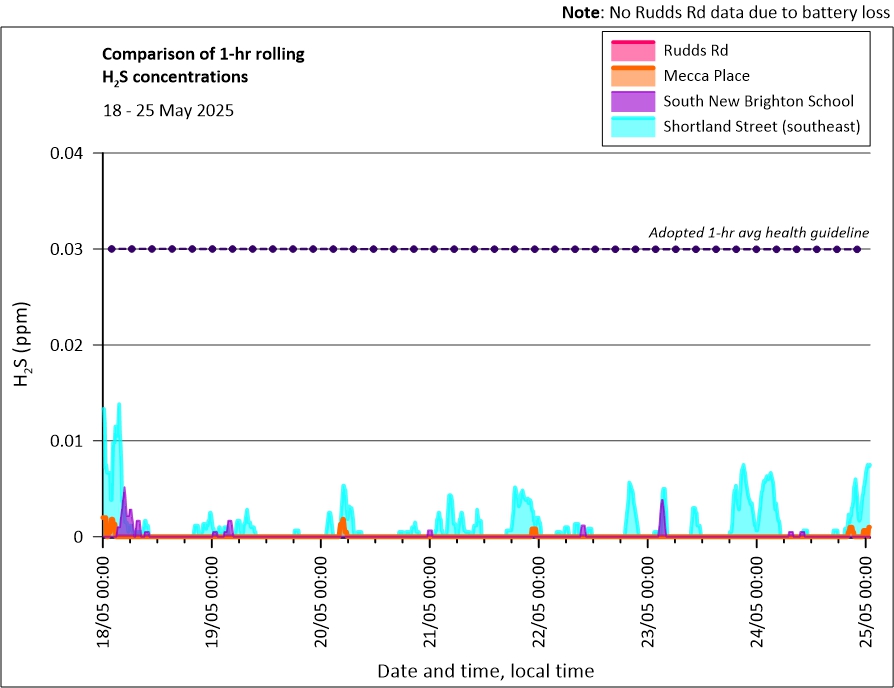The image size is (894, 688).
Task: Select the South New Brighton School legend label
Action: (758, 101)
